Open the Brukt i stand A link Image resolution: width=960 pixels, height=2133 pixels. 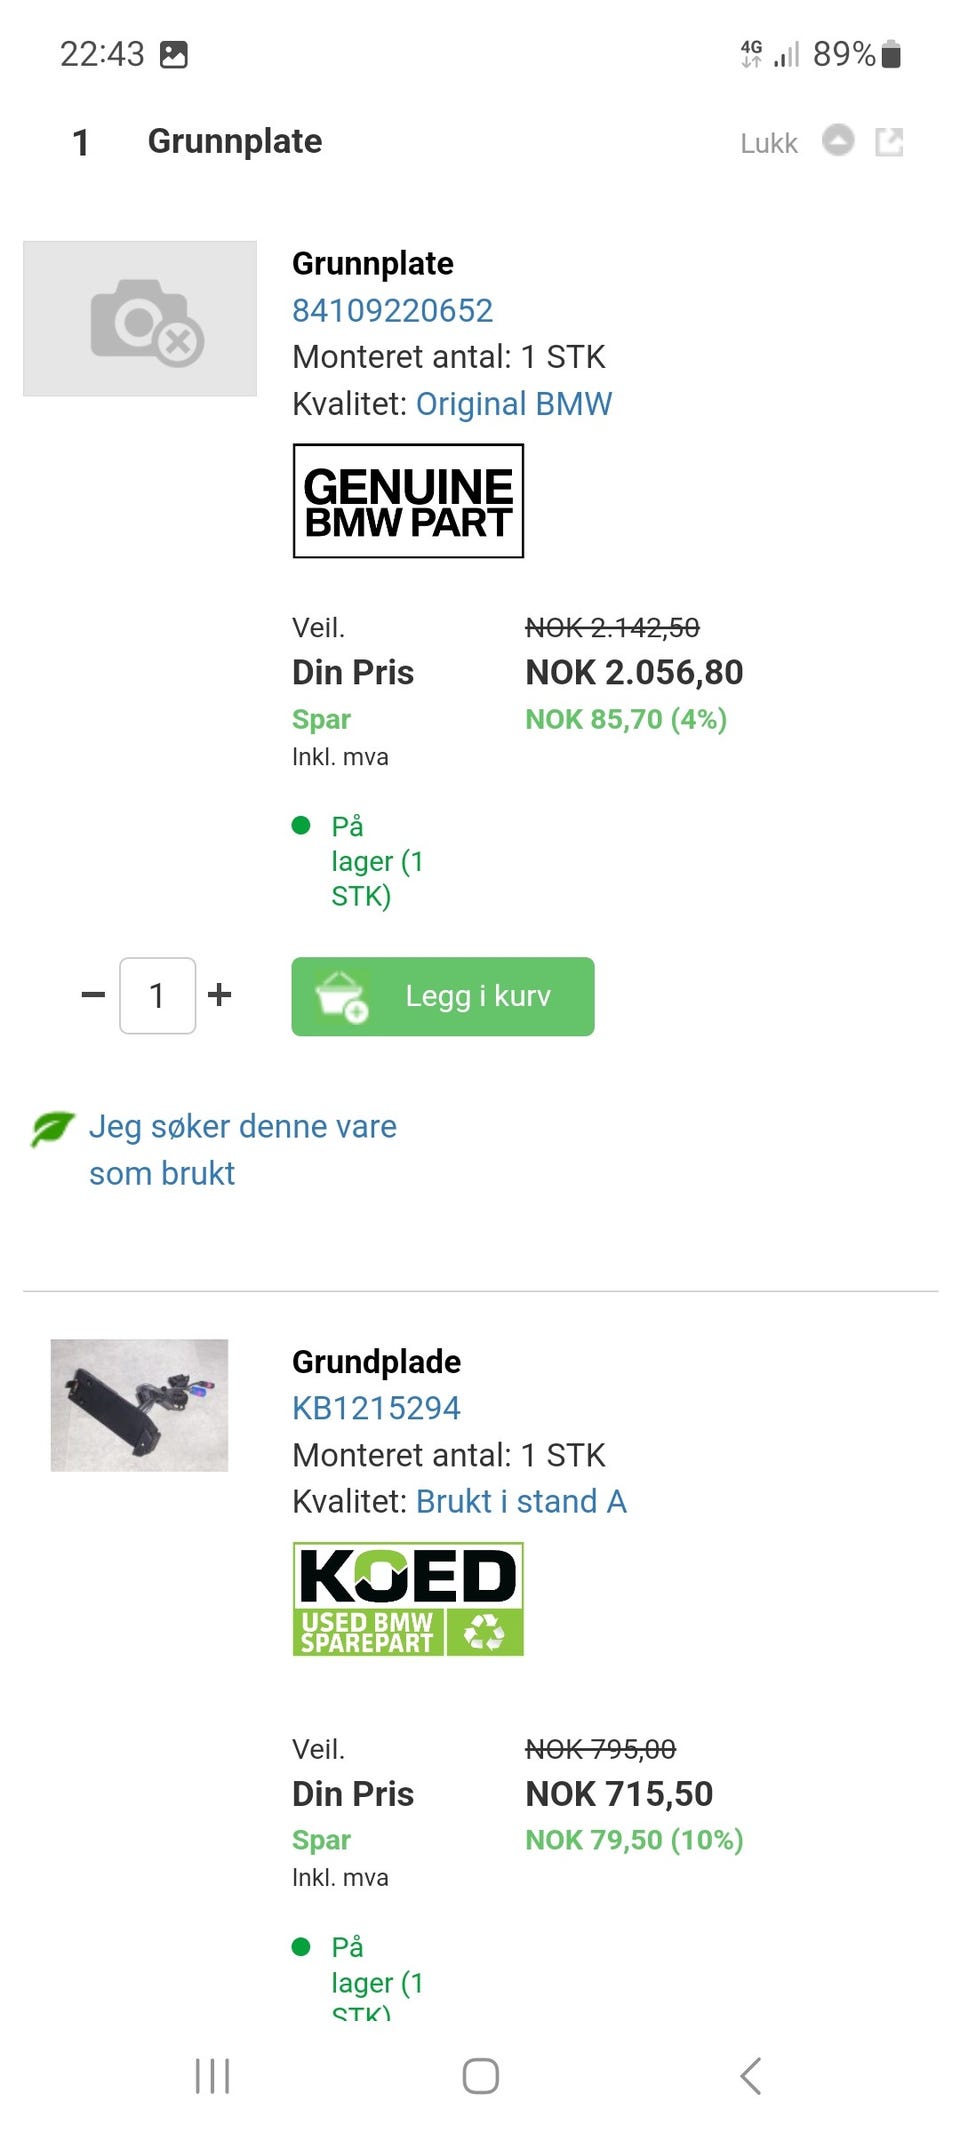(521, 1501)
